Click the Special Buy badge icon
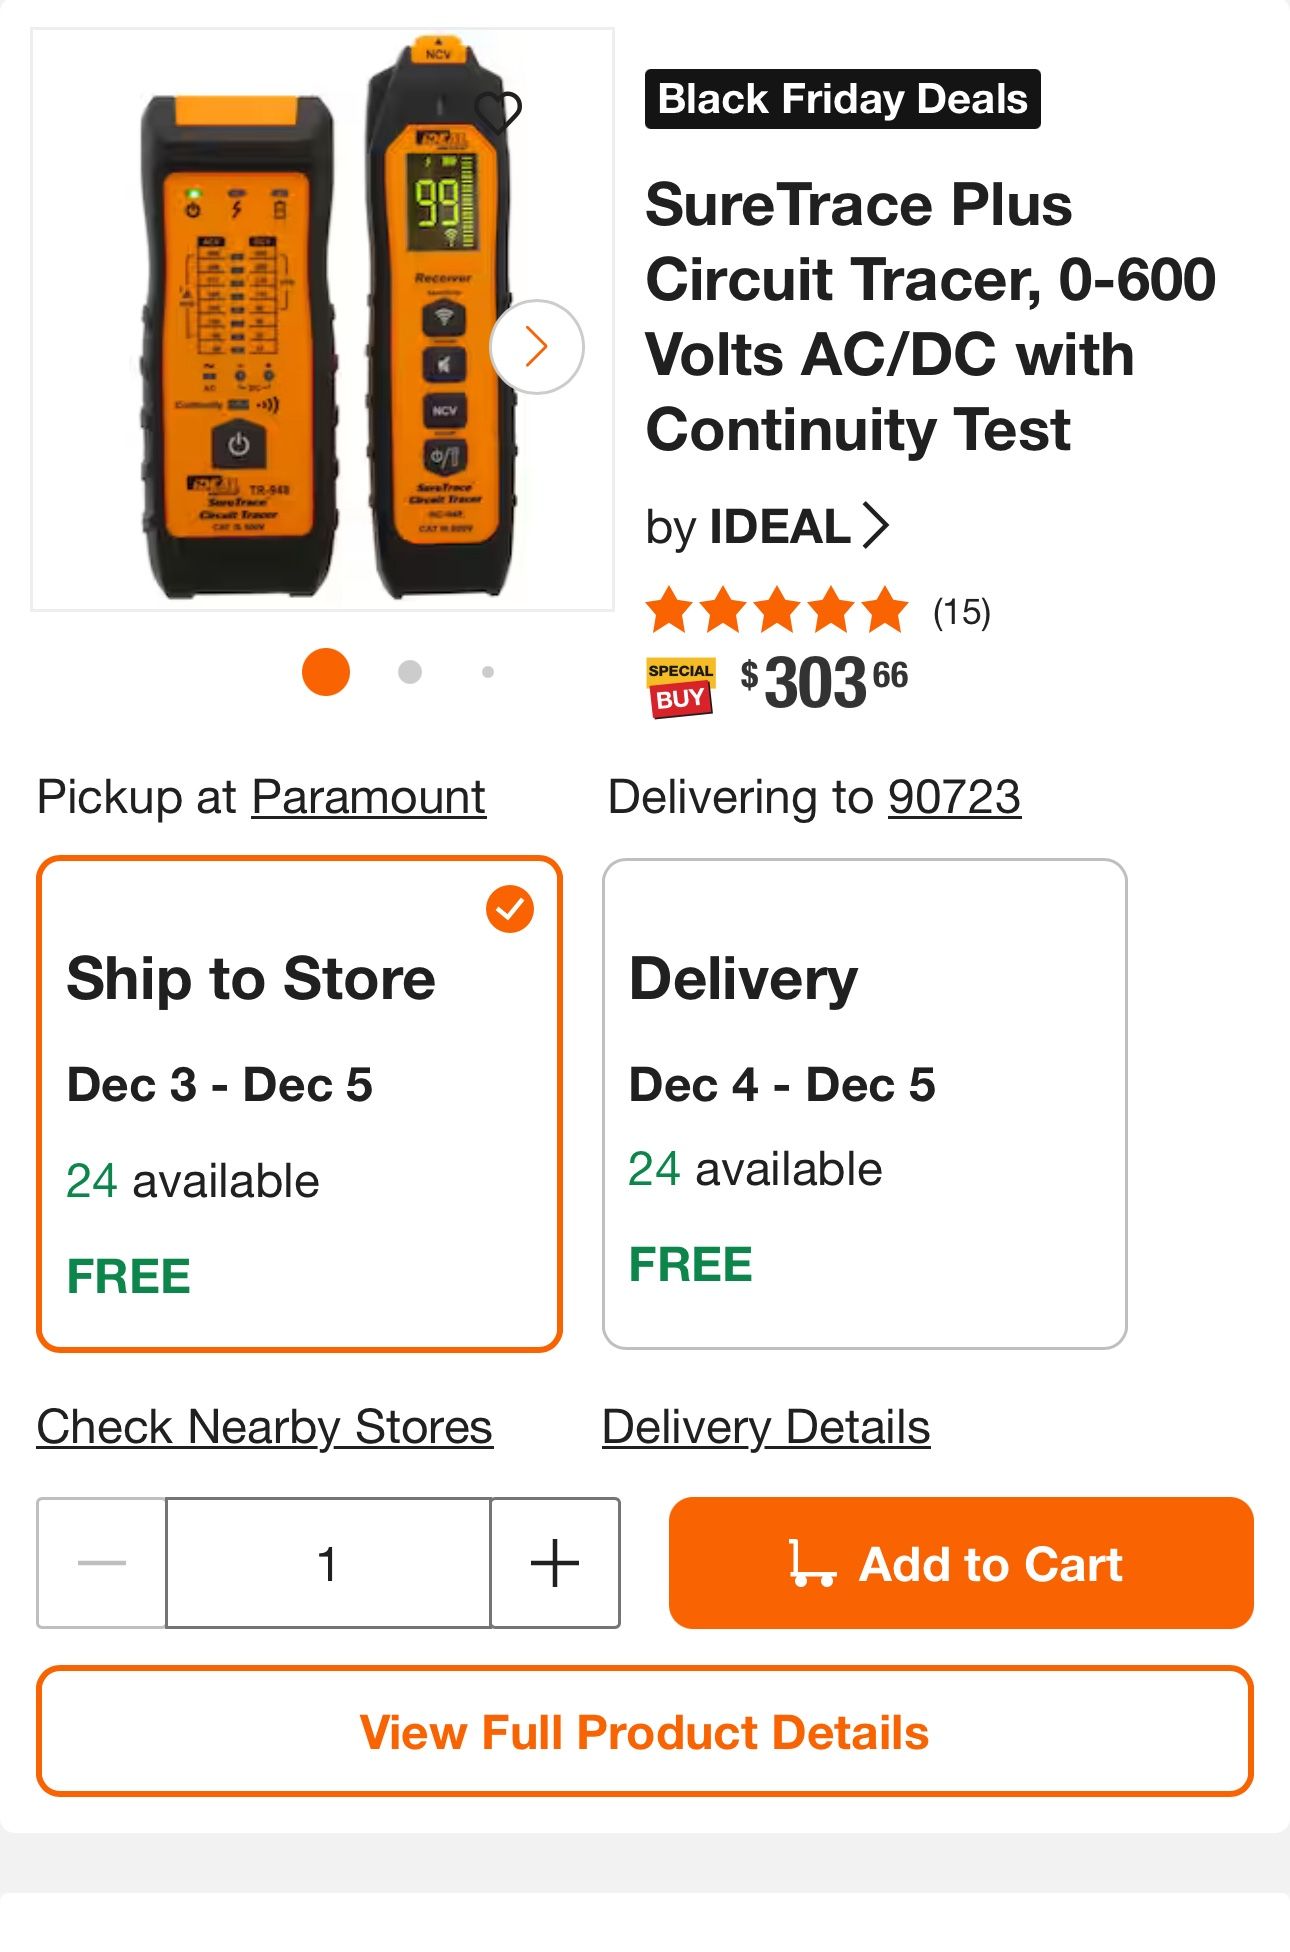Image resolution: width=1290 pixels, height=1952 pixels. coord(680,687)
